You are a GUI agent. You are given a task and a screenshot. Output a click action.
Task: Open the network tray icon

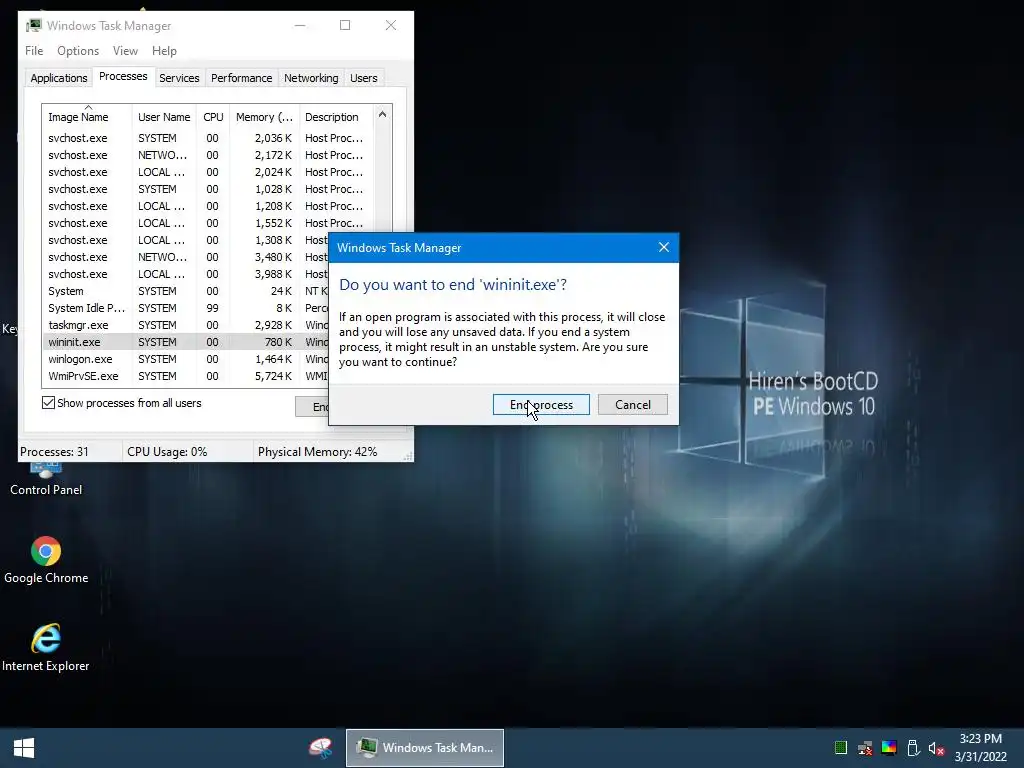pos(865,748)
